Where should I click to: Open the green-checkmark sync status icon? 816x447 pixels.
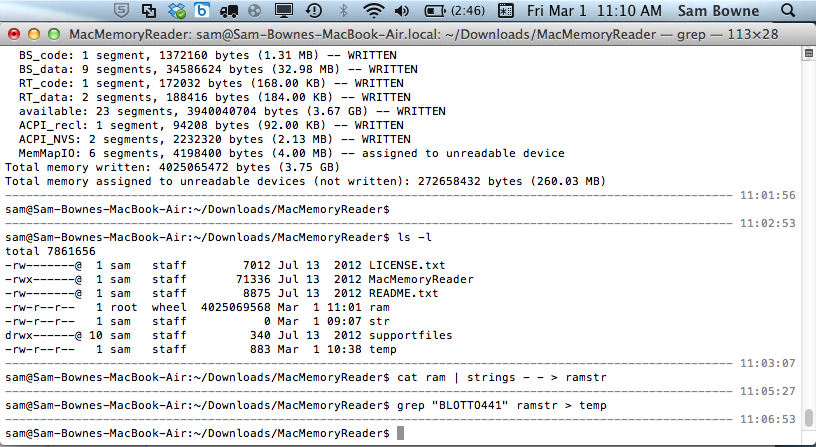pos(176,12)
